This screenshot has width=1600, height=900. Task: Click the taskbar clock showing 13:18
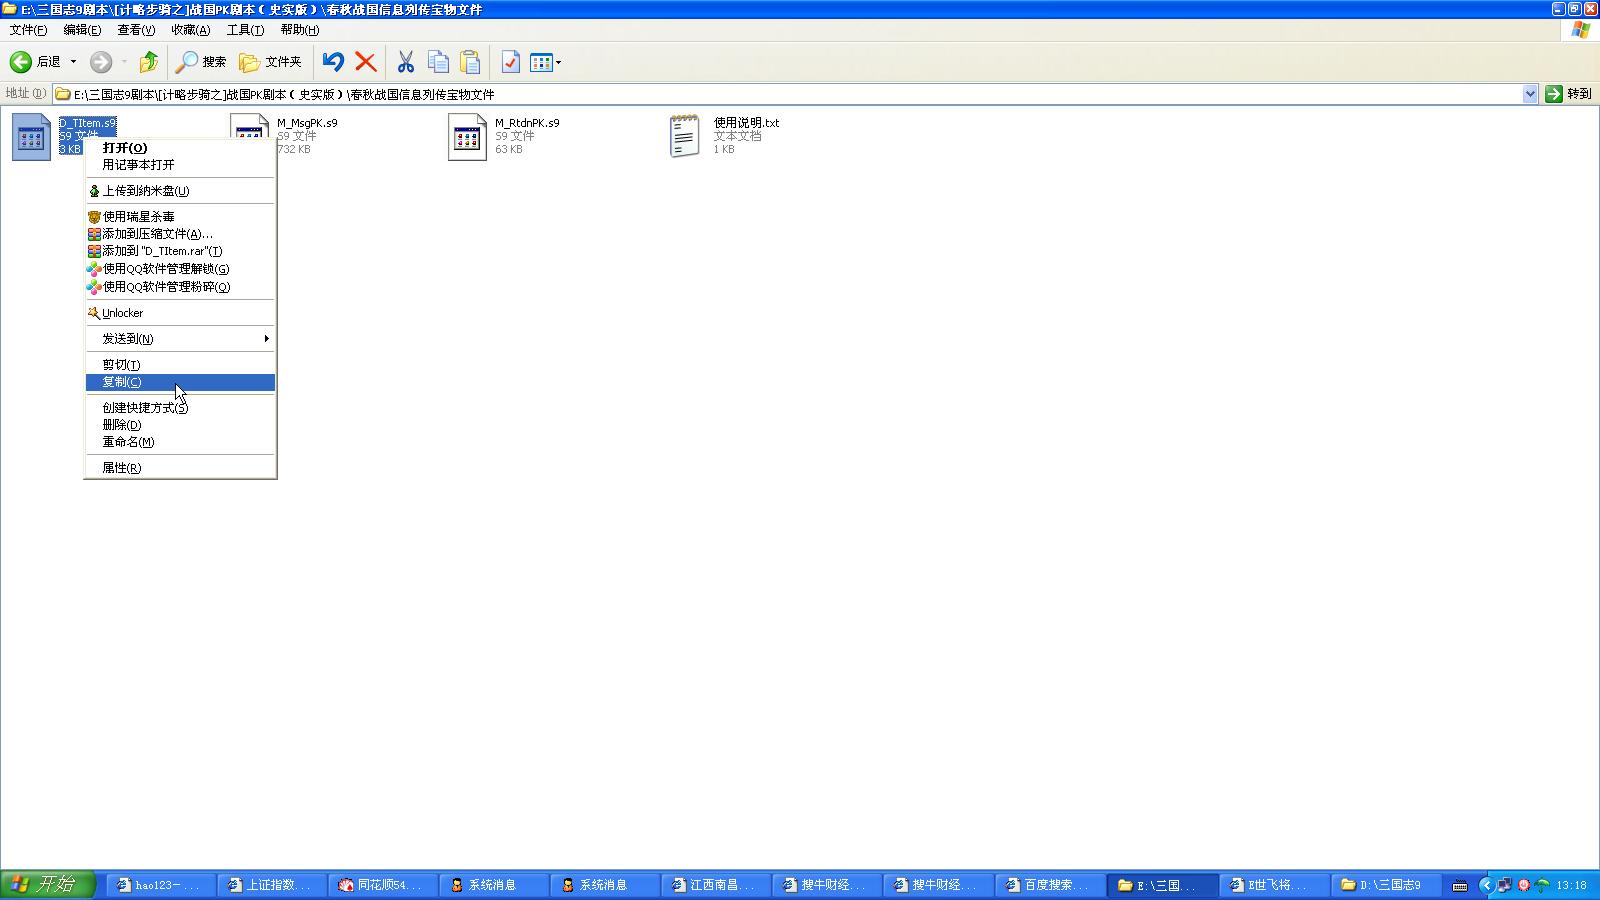coord(1571,885)
